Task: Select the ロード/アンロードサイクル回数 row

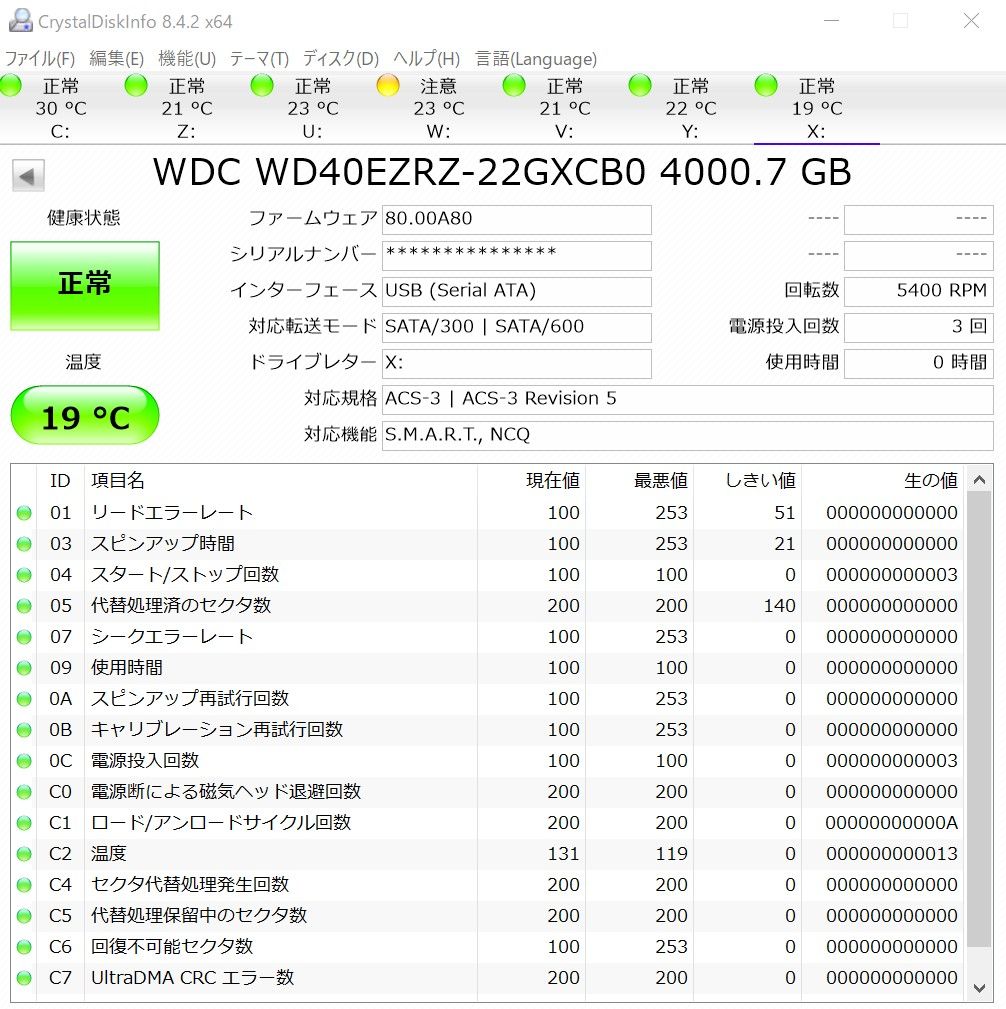Action: (488, 823)
